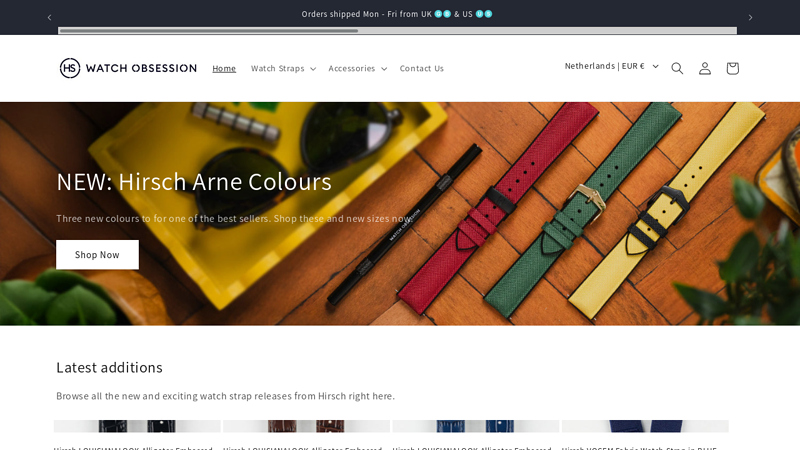
Task: Open the blue fabric watch strap thumbnail
Action: click(x=645, y=427)
